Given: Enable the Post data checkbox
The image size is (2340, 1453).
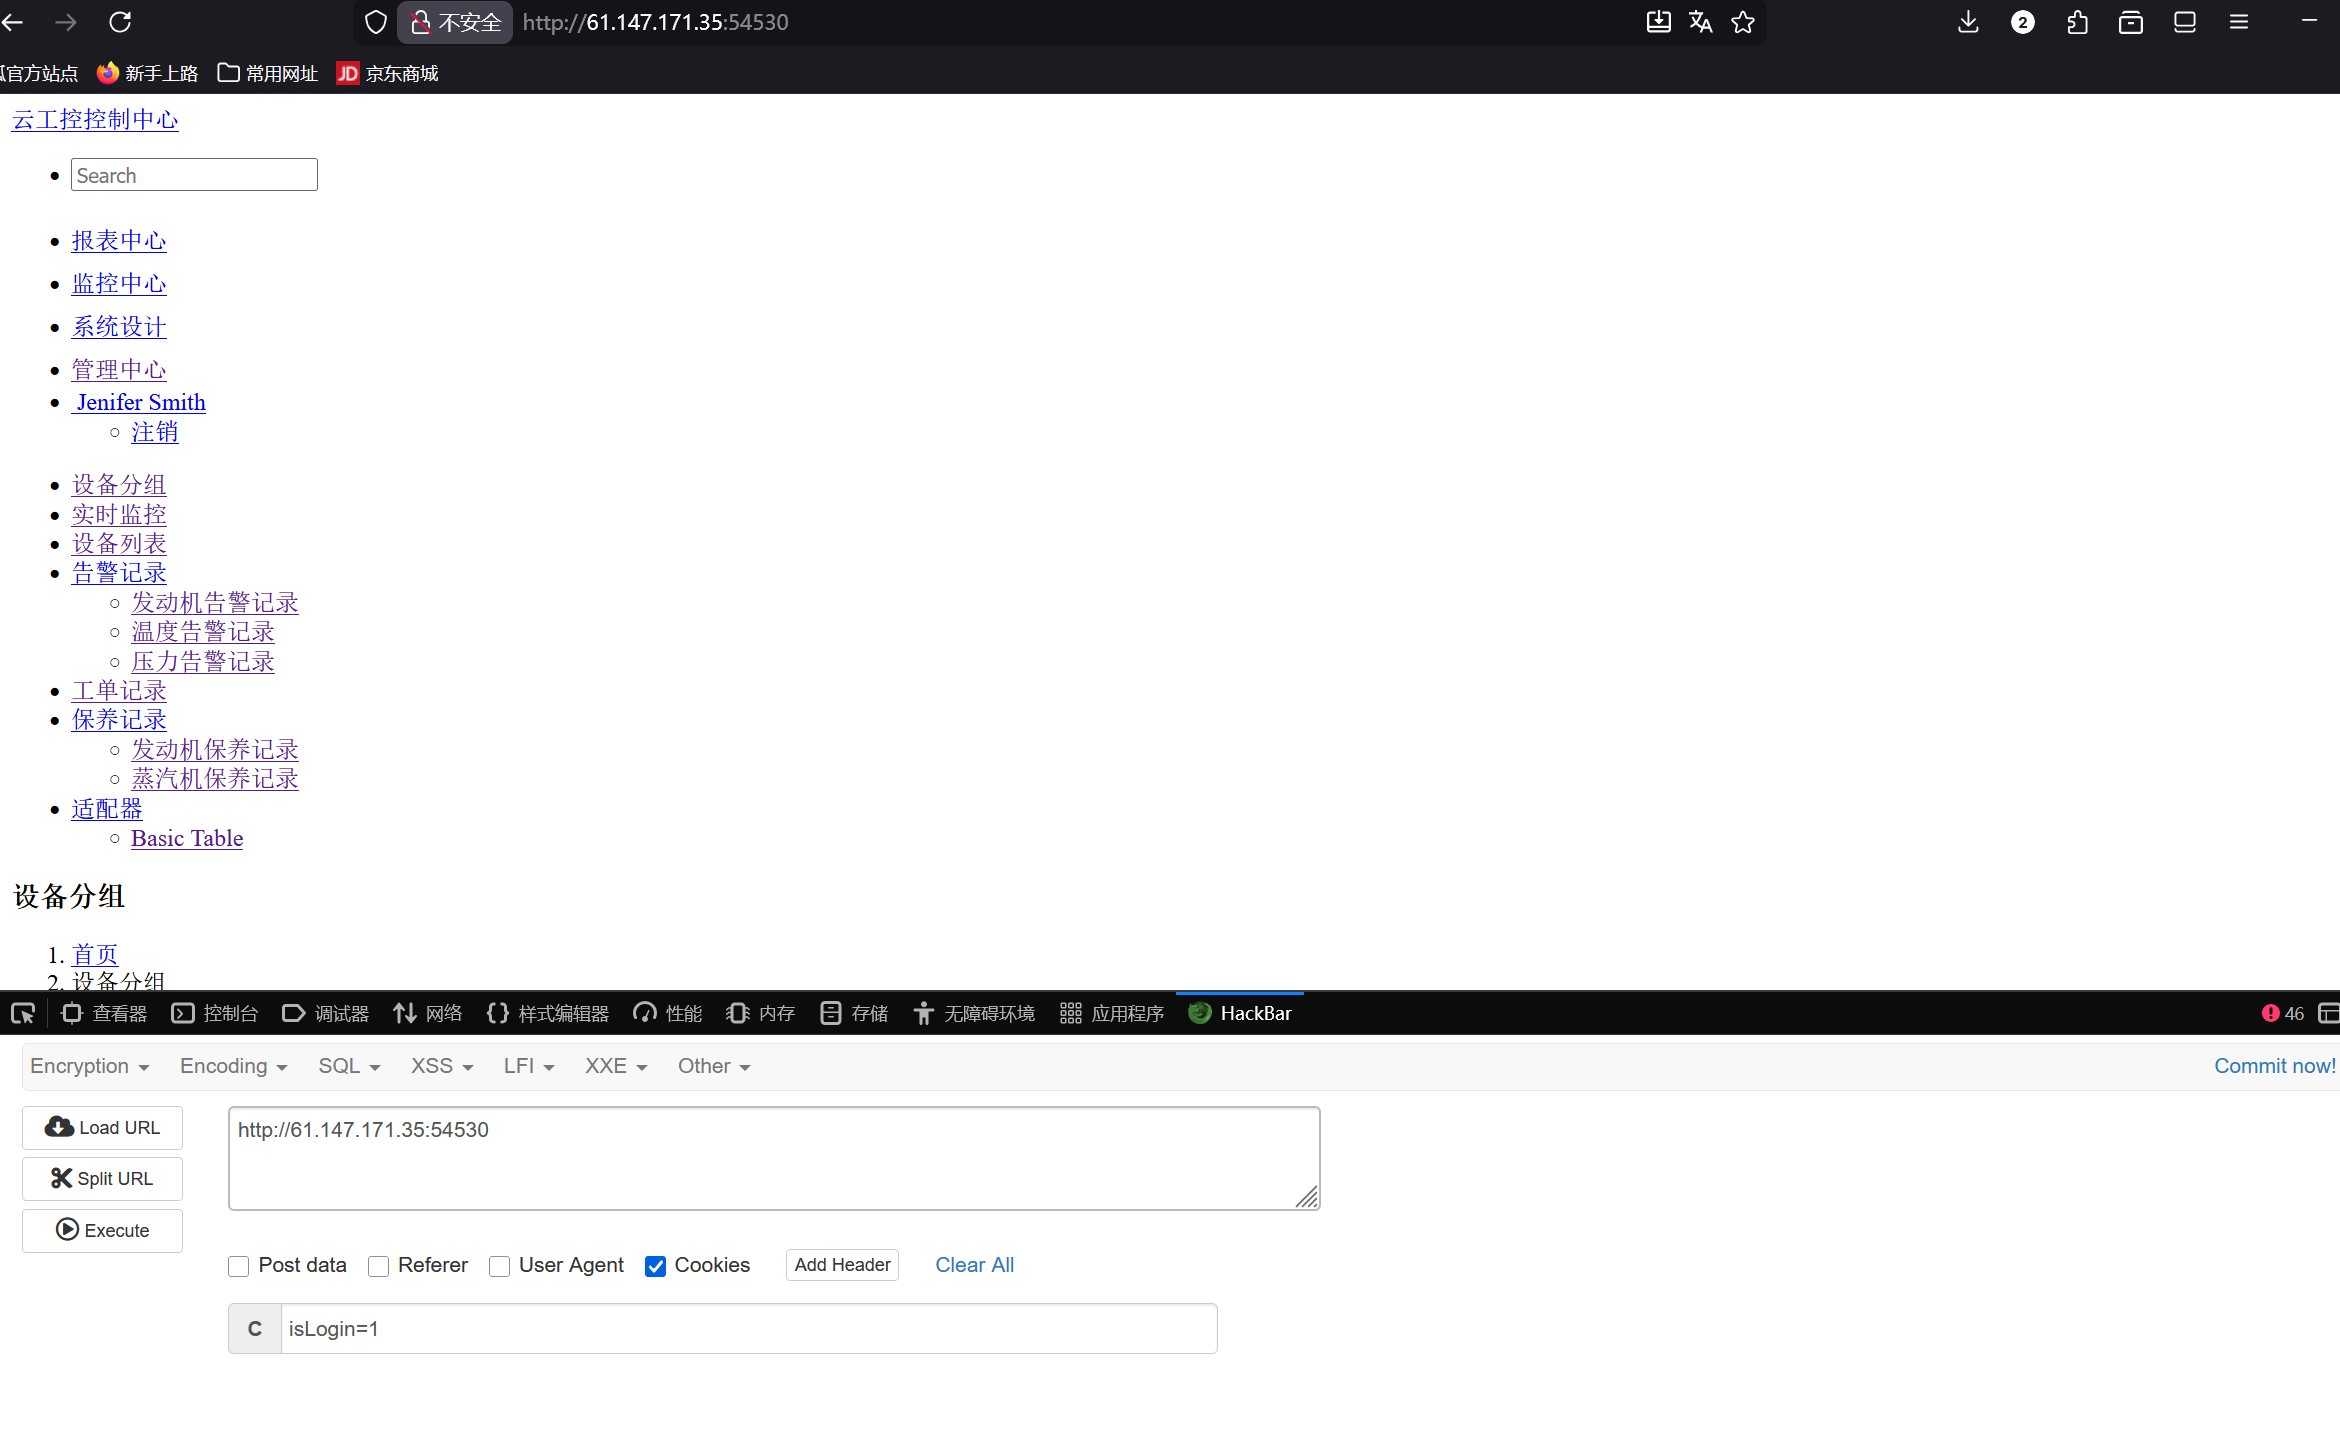Looking at the screenshot, I should click(238, 1266).
